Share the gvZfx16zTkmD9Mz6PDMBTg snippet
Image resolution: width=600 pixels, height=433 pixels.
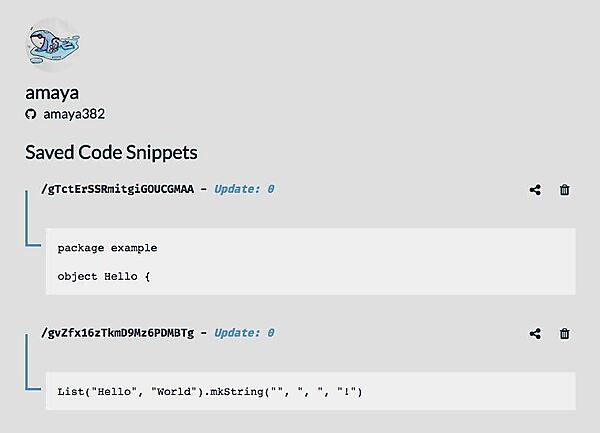[535, 334]
